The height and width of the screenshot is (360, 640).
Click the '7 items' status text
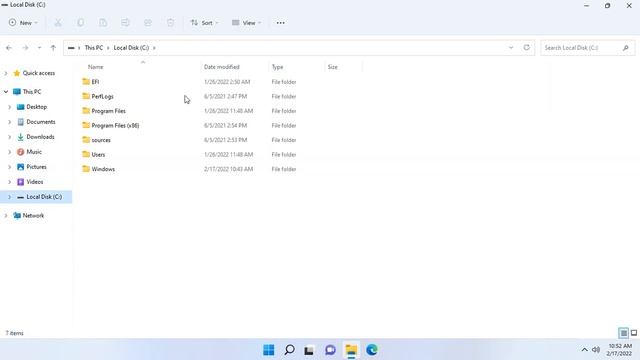[14, 333]
